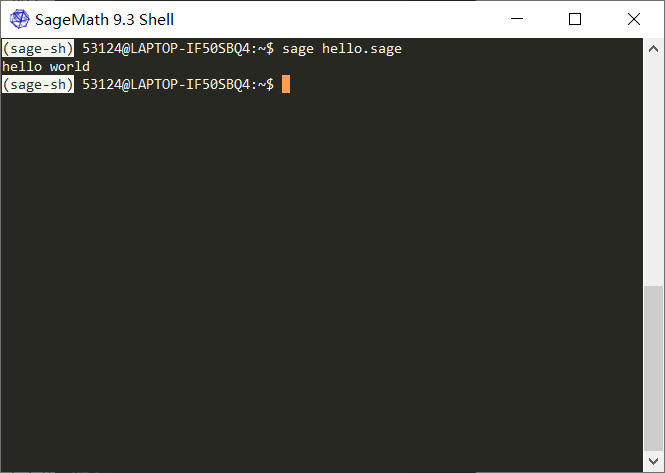Click the "SageMath 9.3 Shell" title text
The width and height of the screenshot is (665, 473).
point(104,20)
